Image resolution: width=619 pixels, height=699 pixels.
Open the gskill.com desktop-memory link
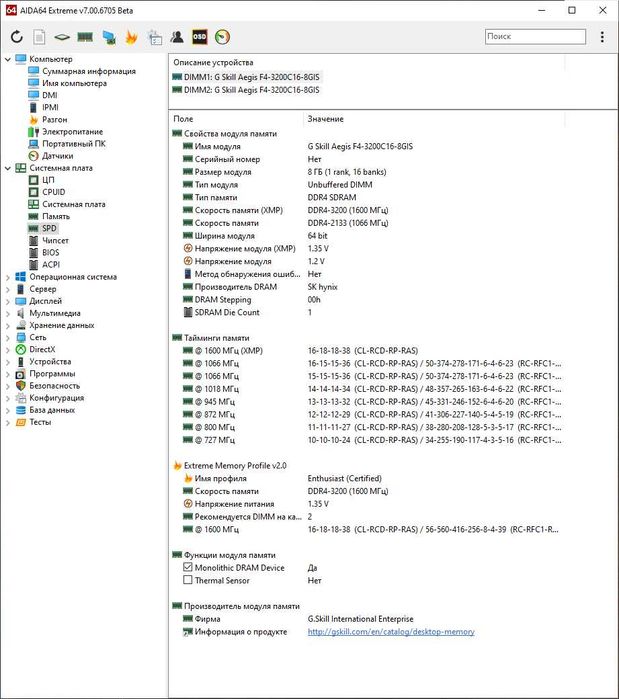(391, 632)
